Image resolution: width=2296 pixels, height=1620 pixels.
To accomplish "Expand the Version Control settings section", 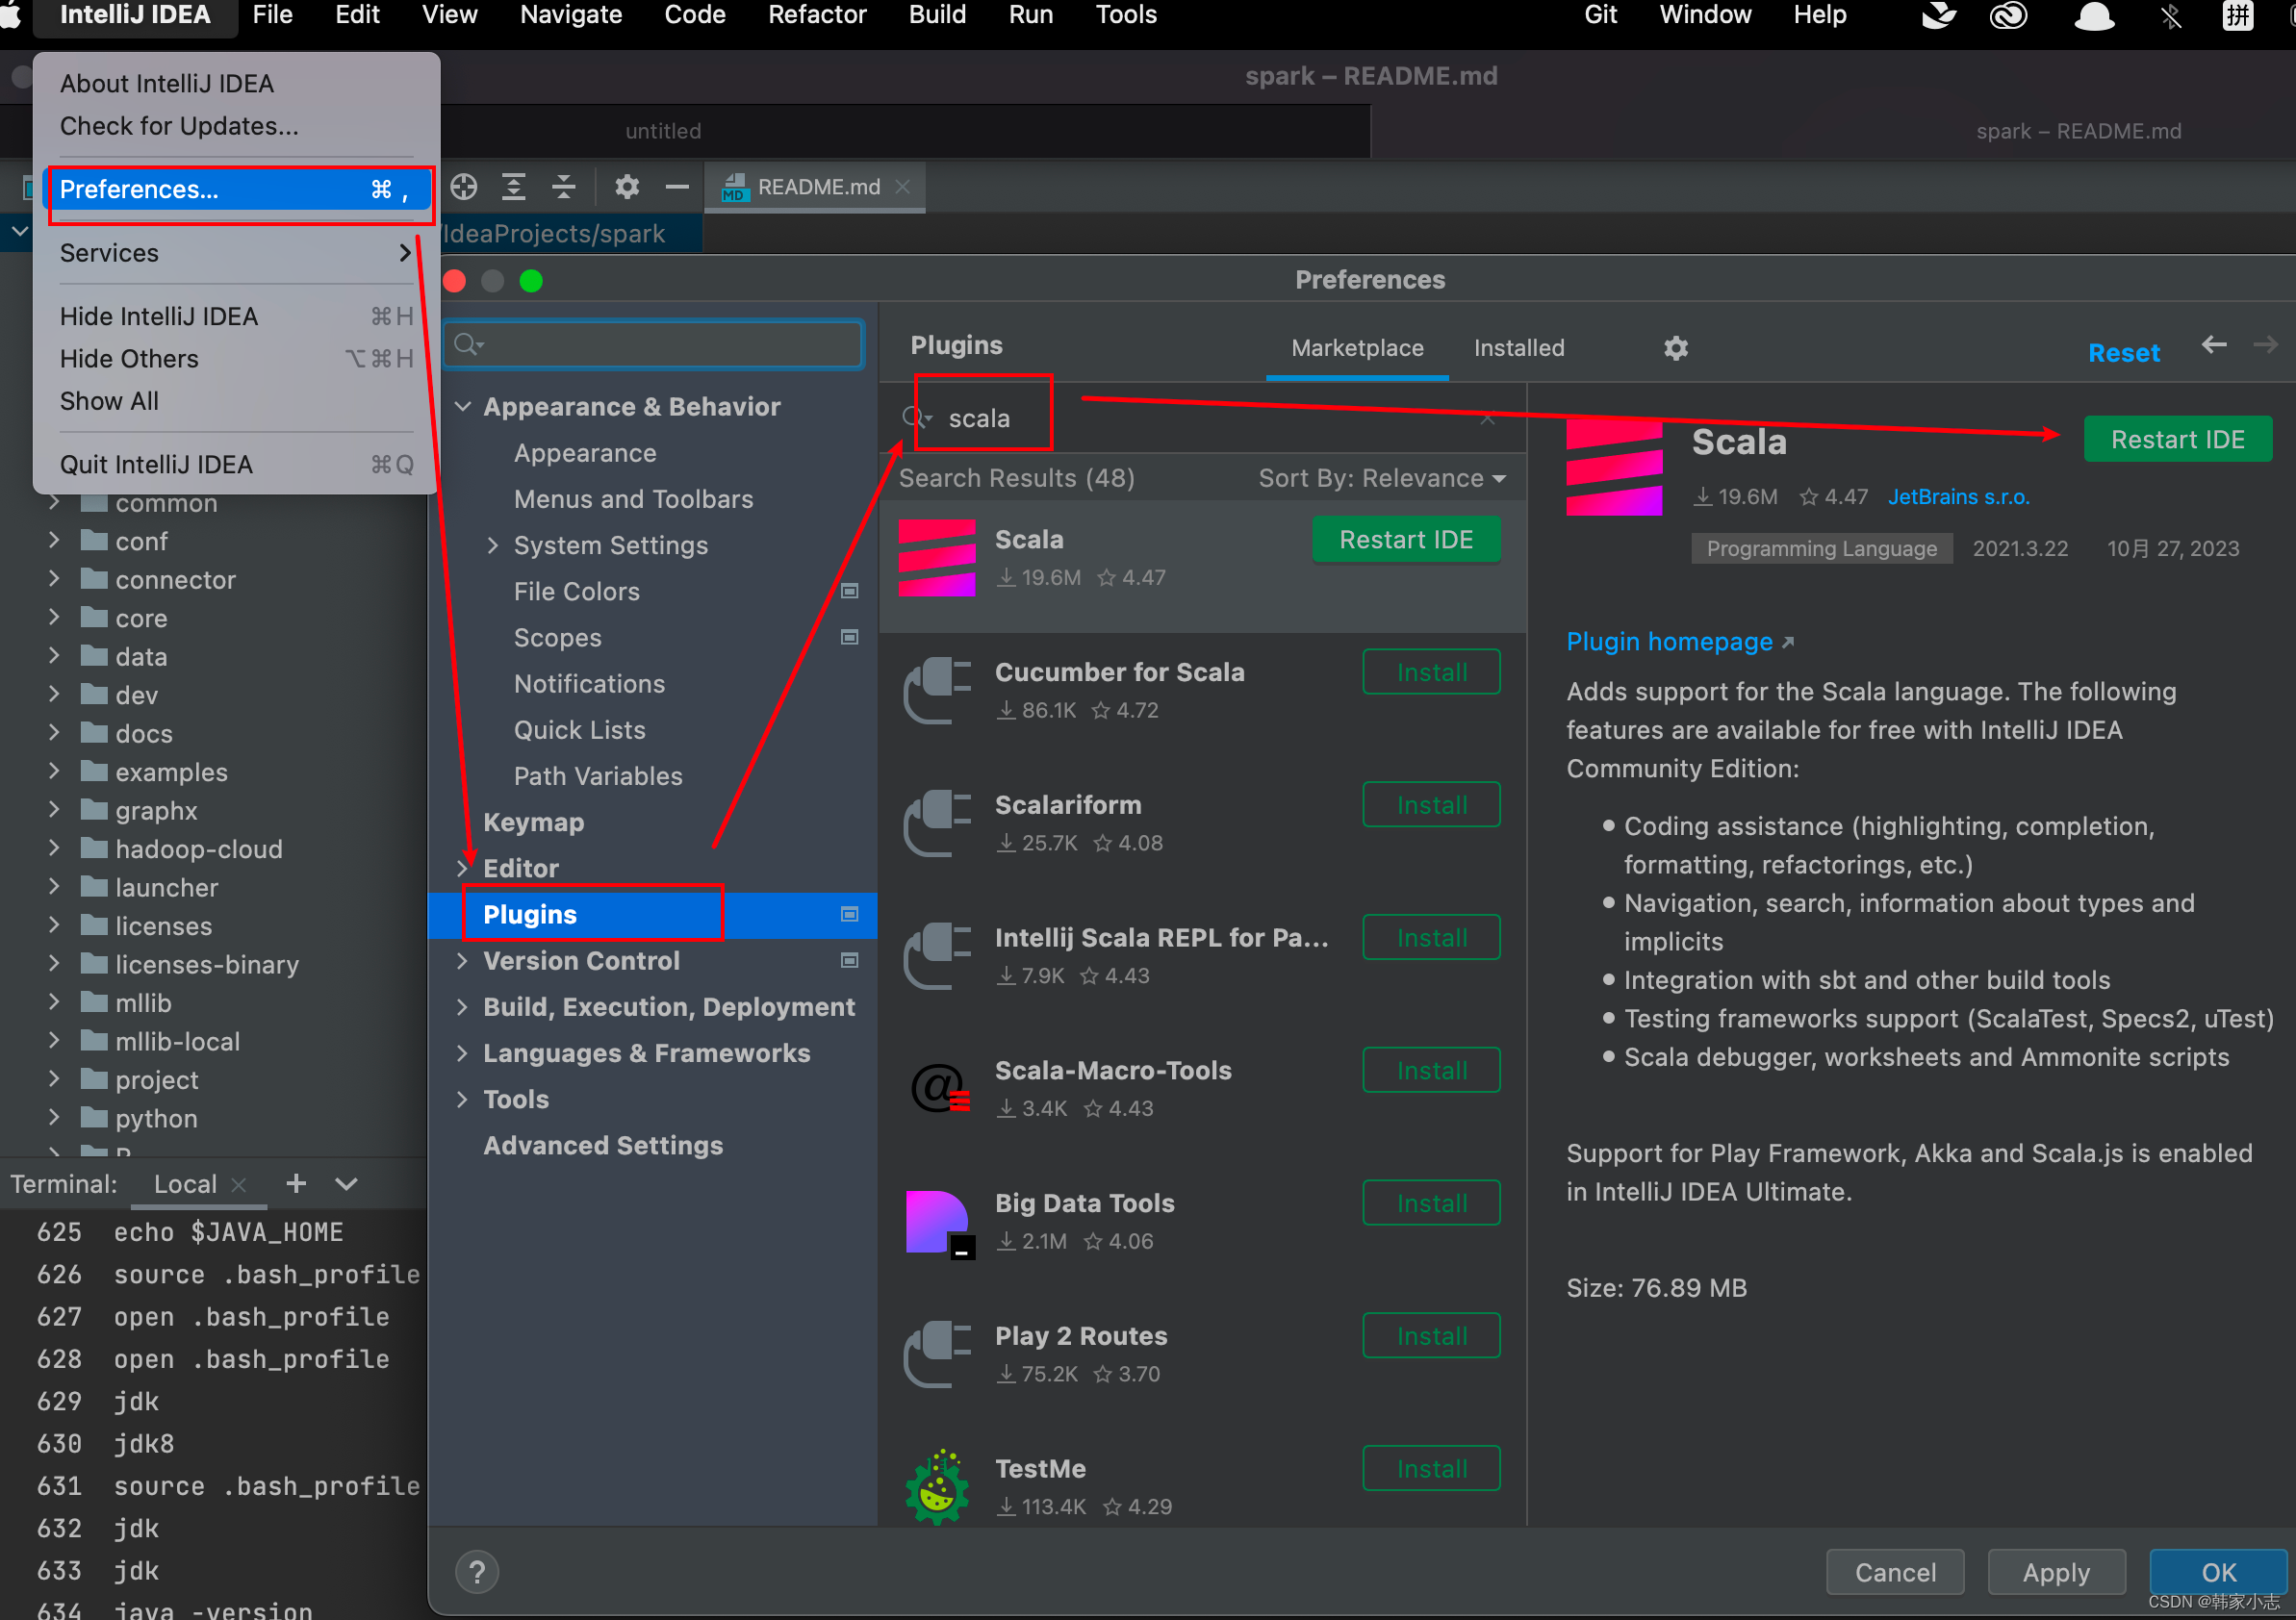I will (462, 960).
